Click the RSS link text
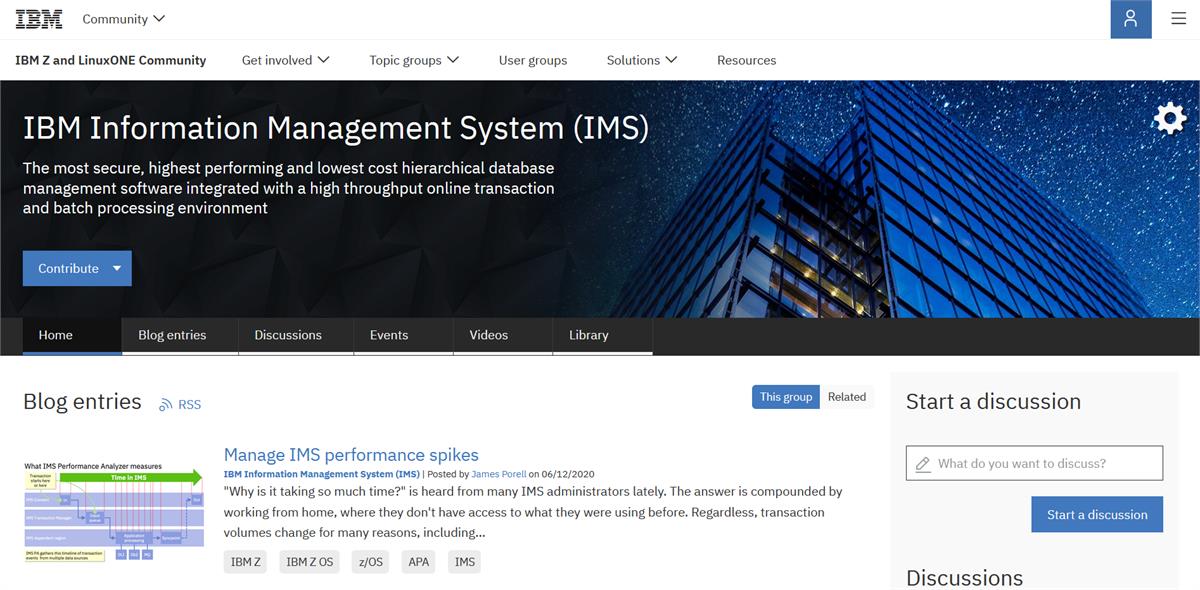 [189, 405]
